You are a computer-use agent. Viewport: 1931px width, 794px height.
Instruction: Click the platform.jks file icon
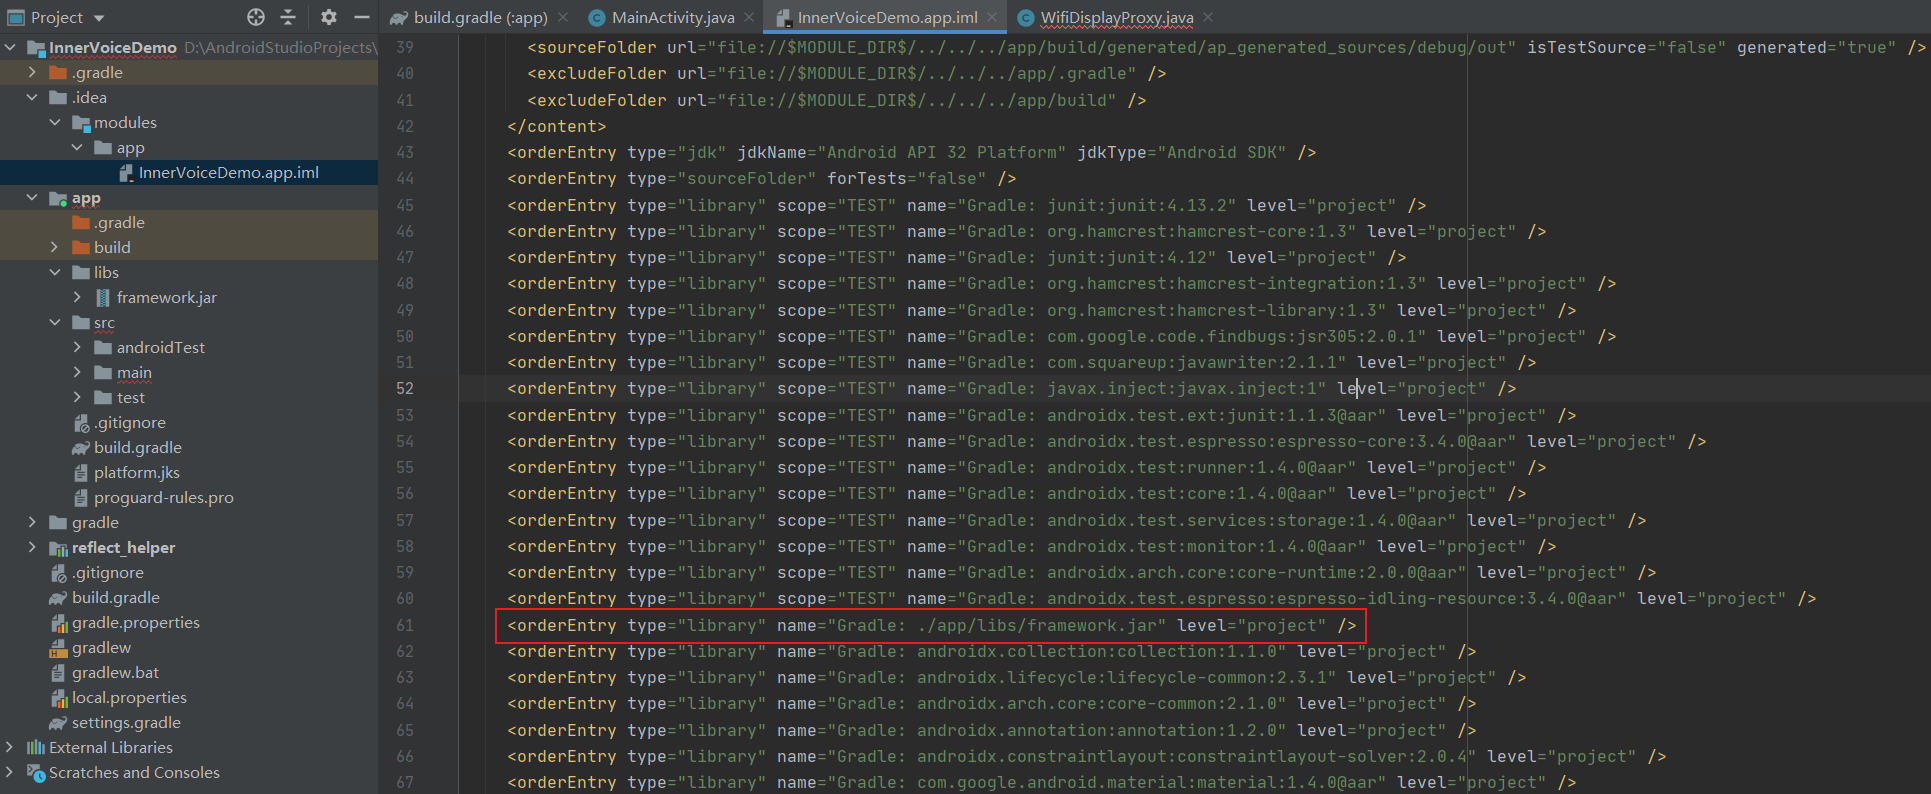81,473
